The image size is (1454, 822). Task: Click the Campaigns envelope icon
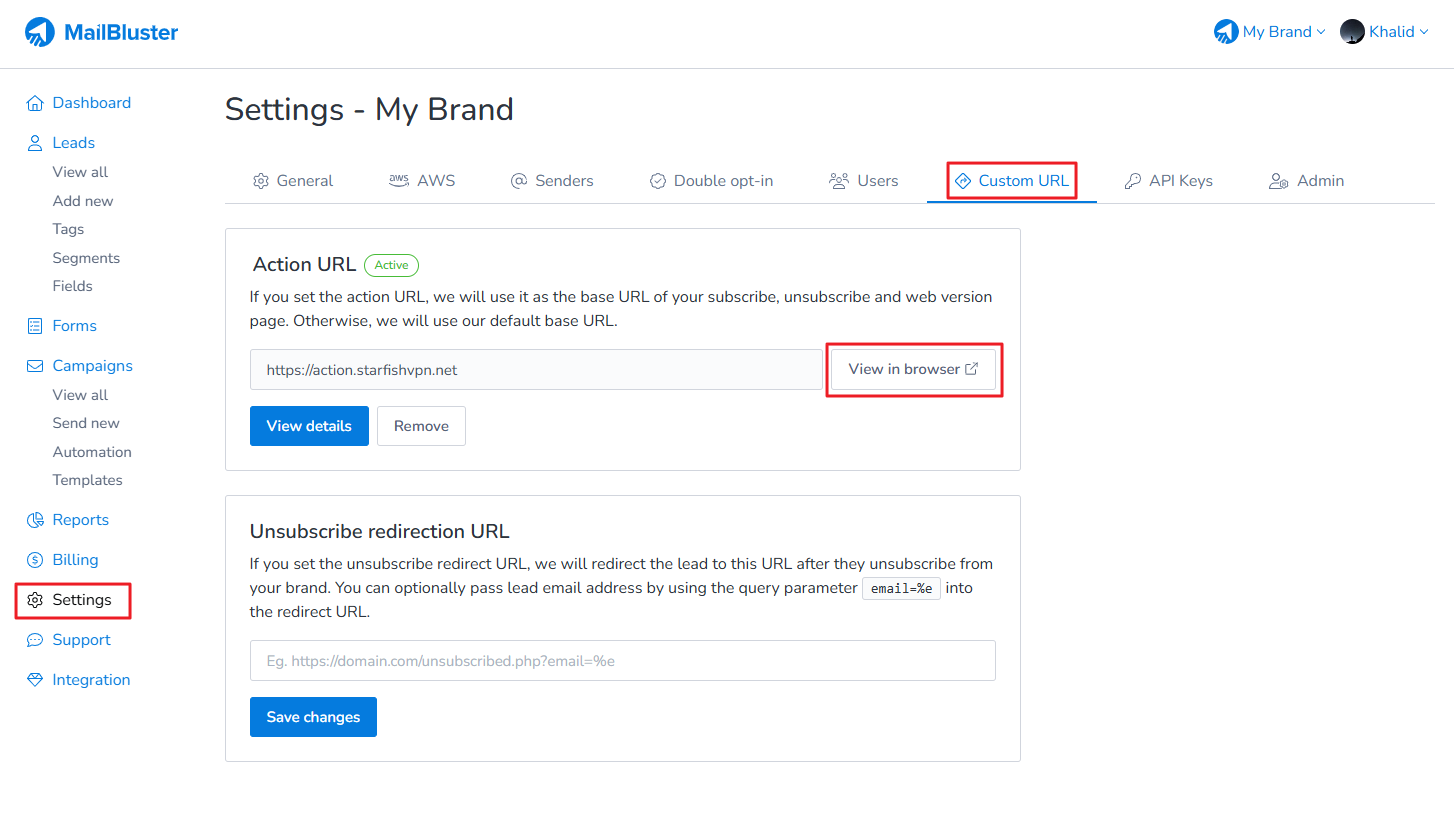tap(35, 366)
